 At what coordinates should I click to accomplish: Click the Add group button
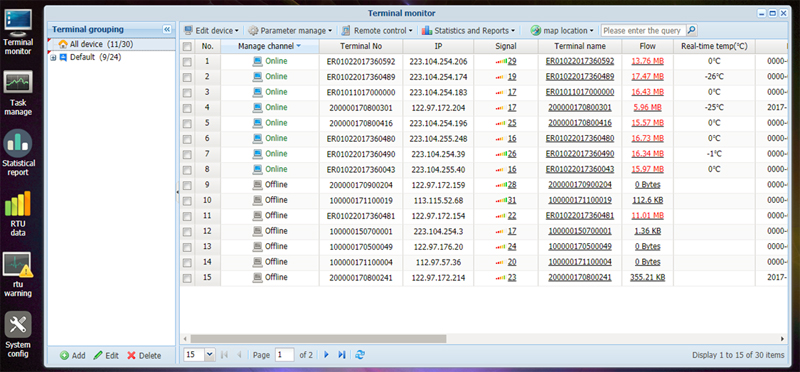click(x=72, y=356)
